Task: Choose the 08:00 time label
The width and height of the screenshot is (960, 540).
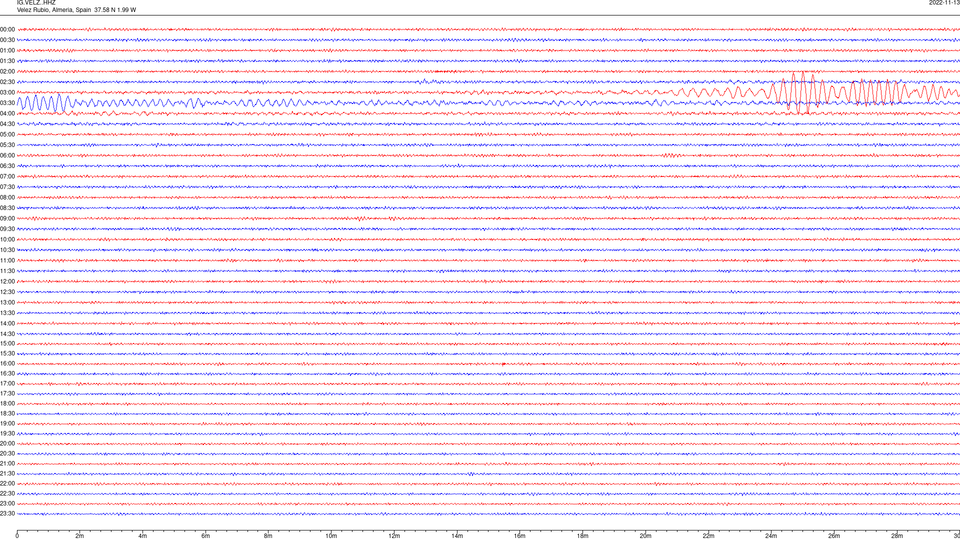Action: tap(7, 198)
